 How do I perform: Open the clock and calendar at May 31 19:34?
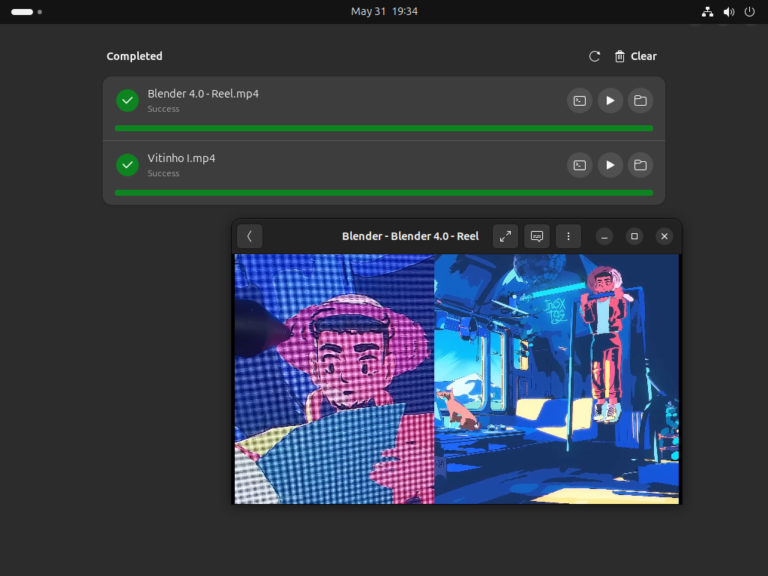coord(384,12)
